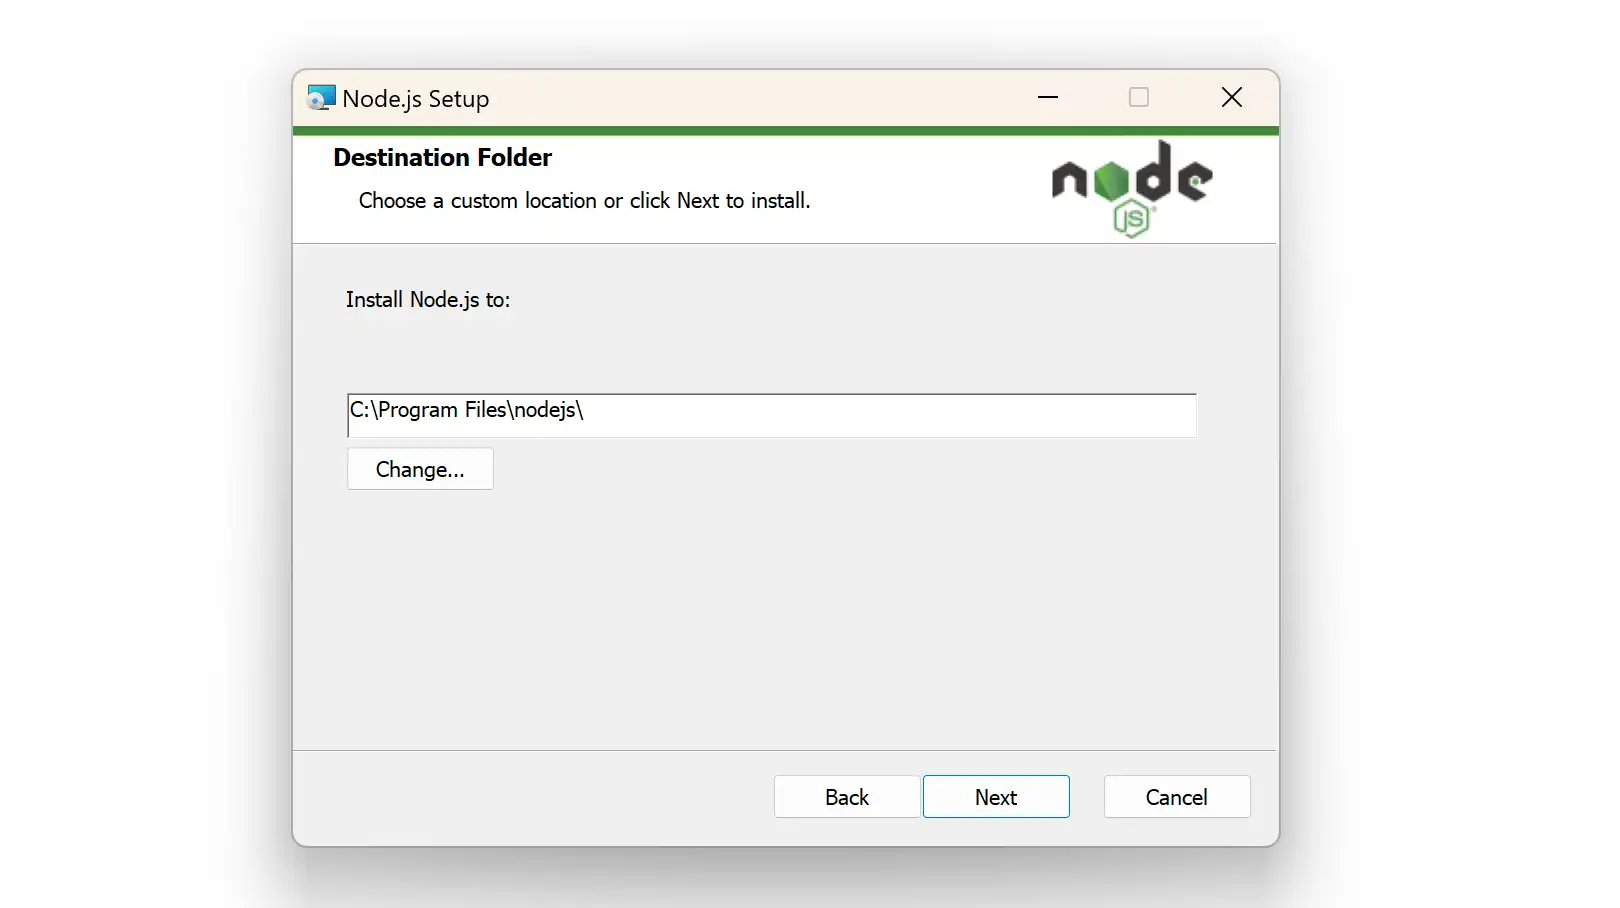Click the Next button
1620x908 pixels.
point(996,797)
